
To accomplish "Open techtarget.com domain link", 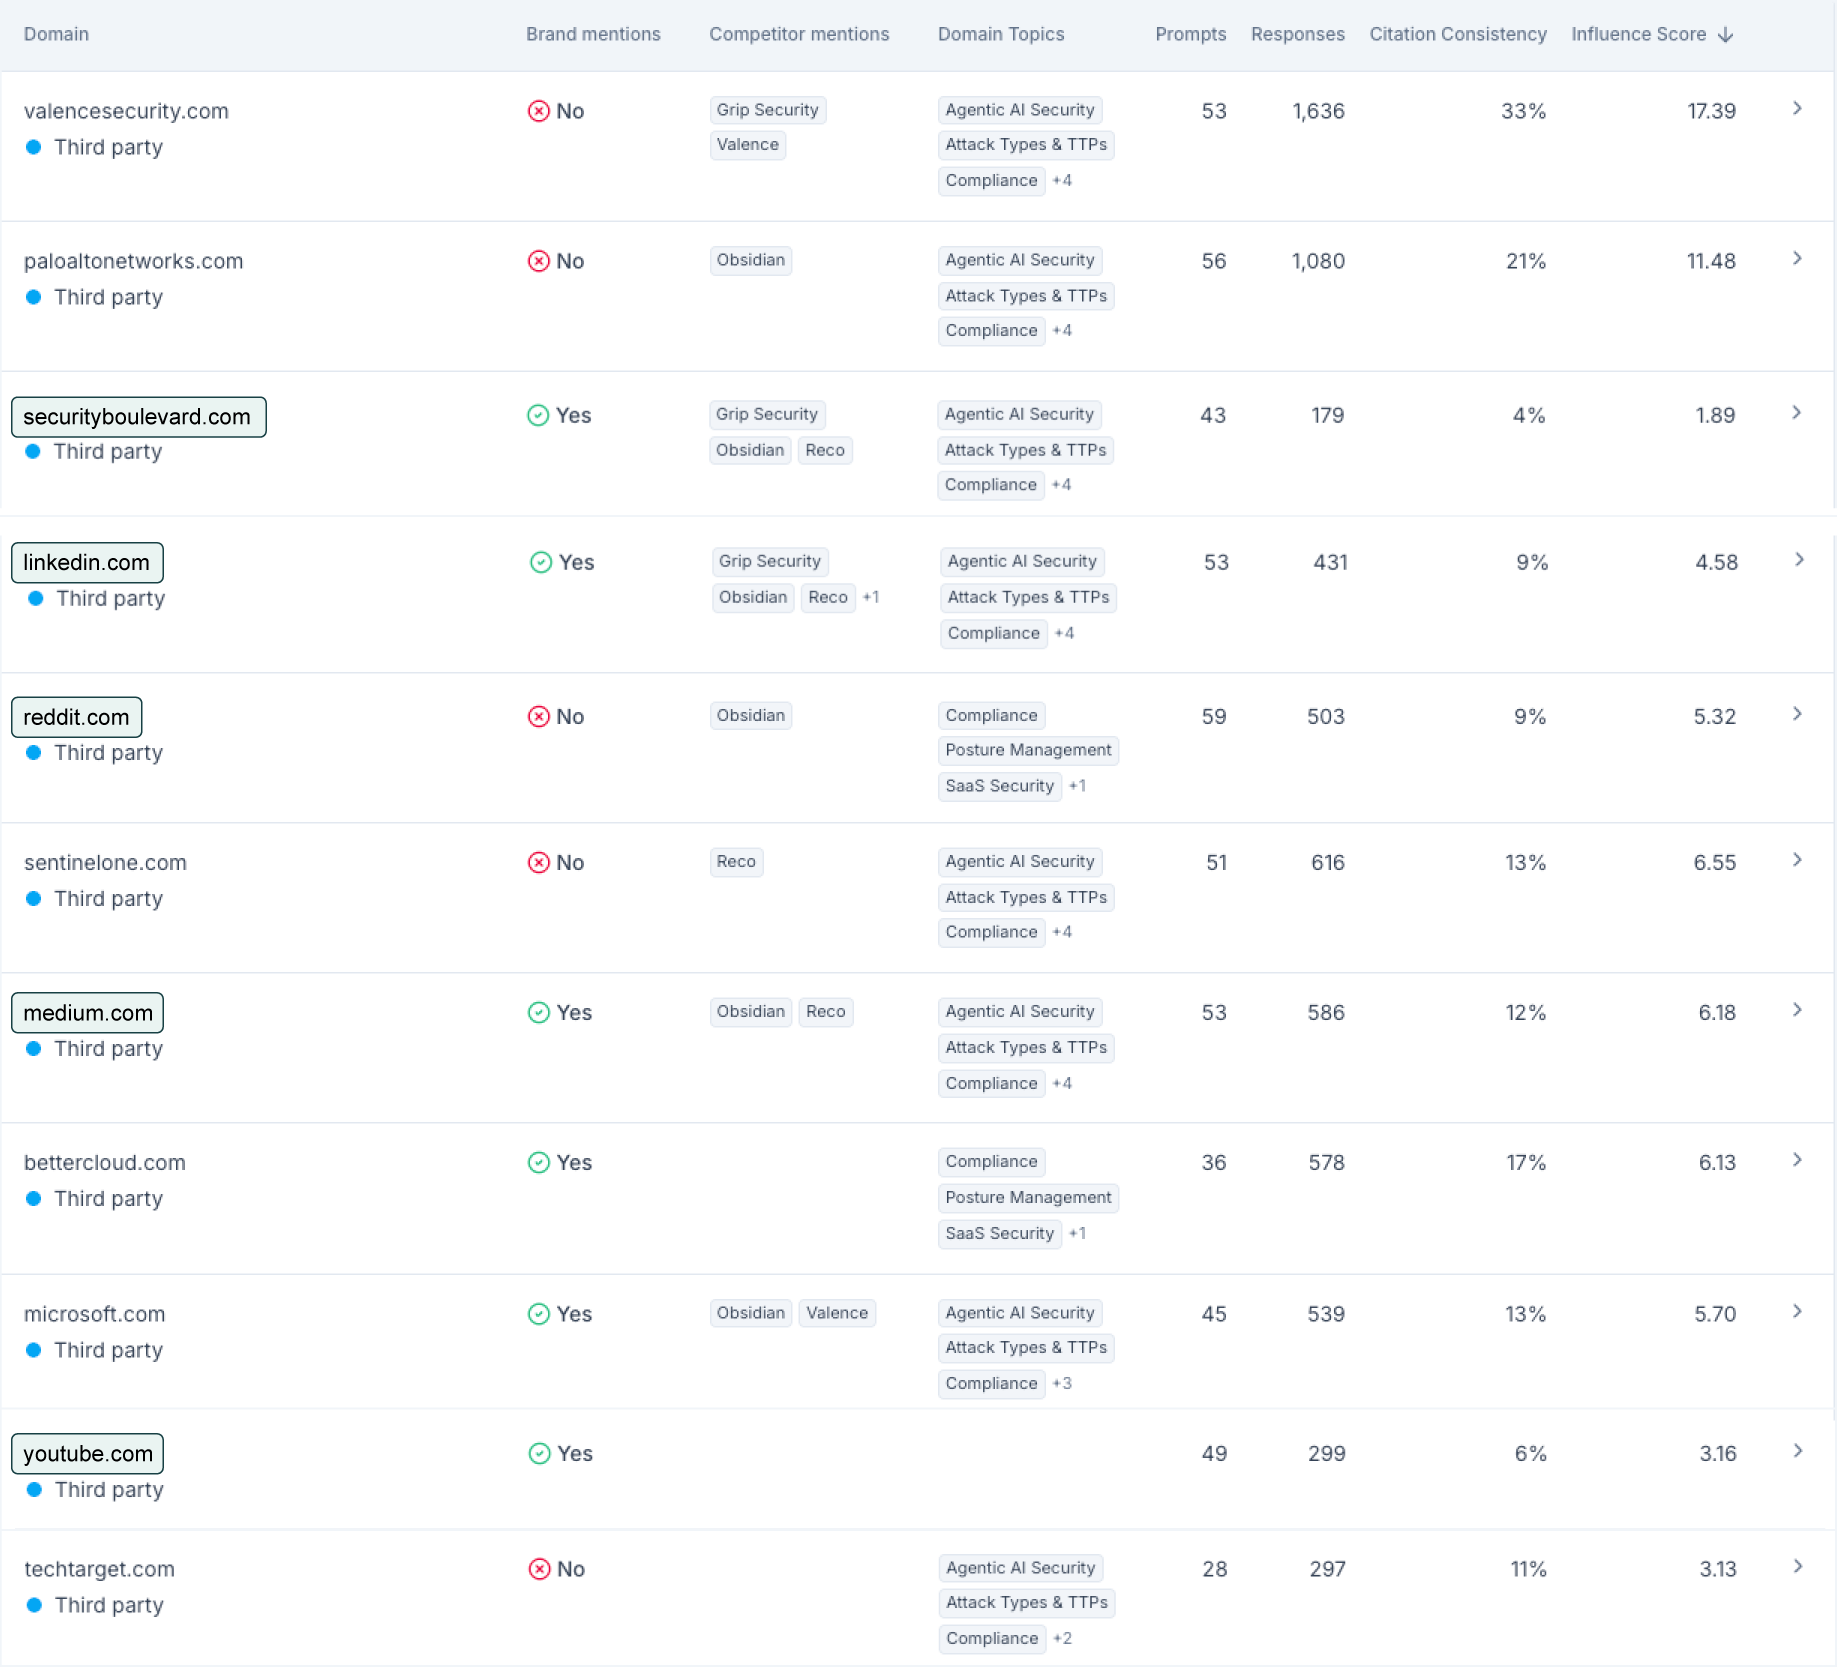I will point(99,1569).
